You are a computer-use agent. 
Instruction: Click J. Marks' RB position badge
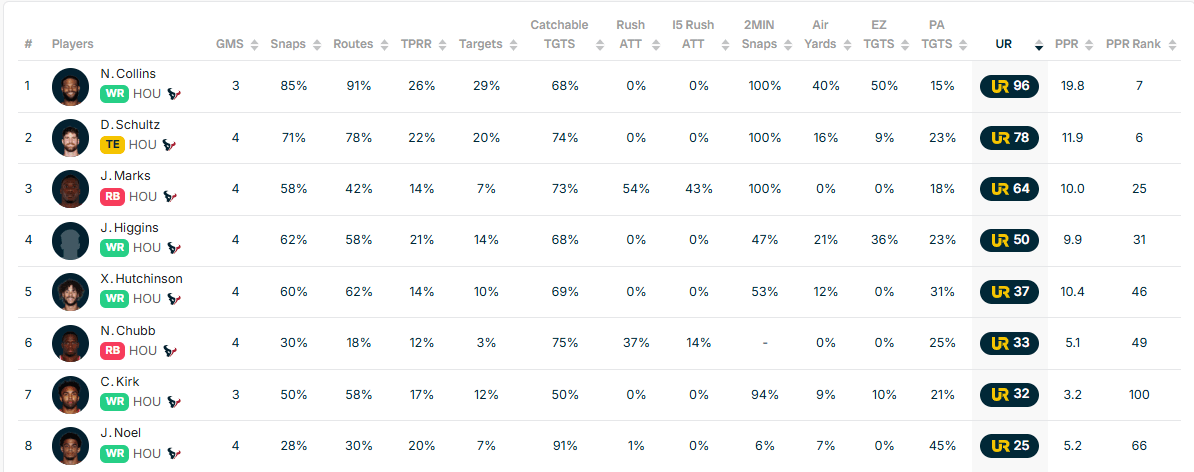[x=112, y=196]
